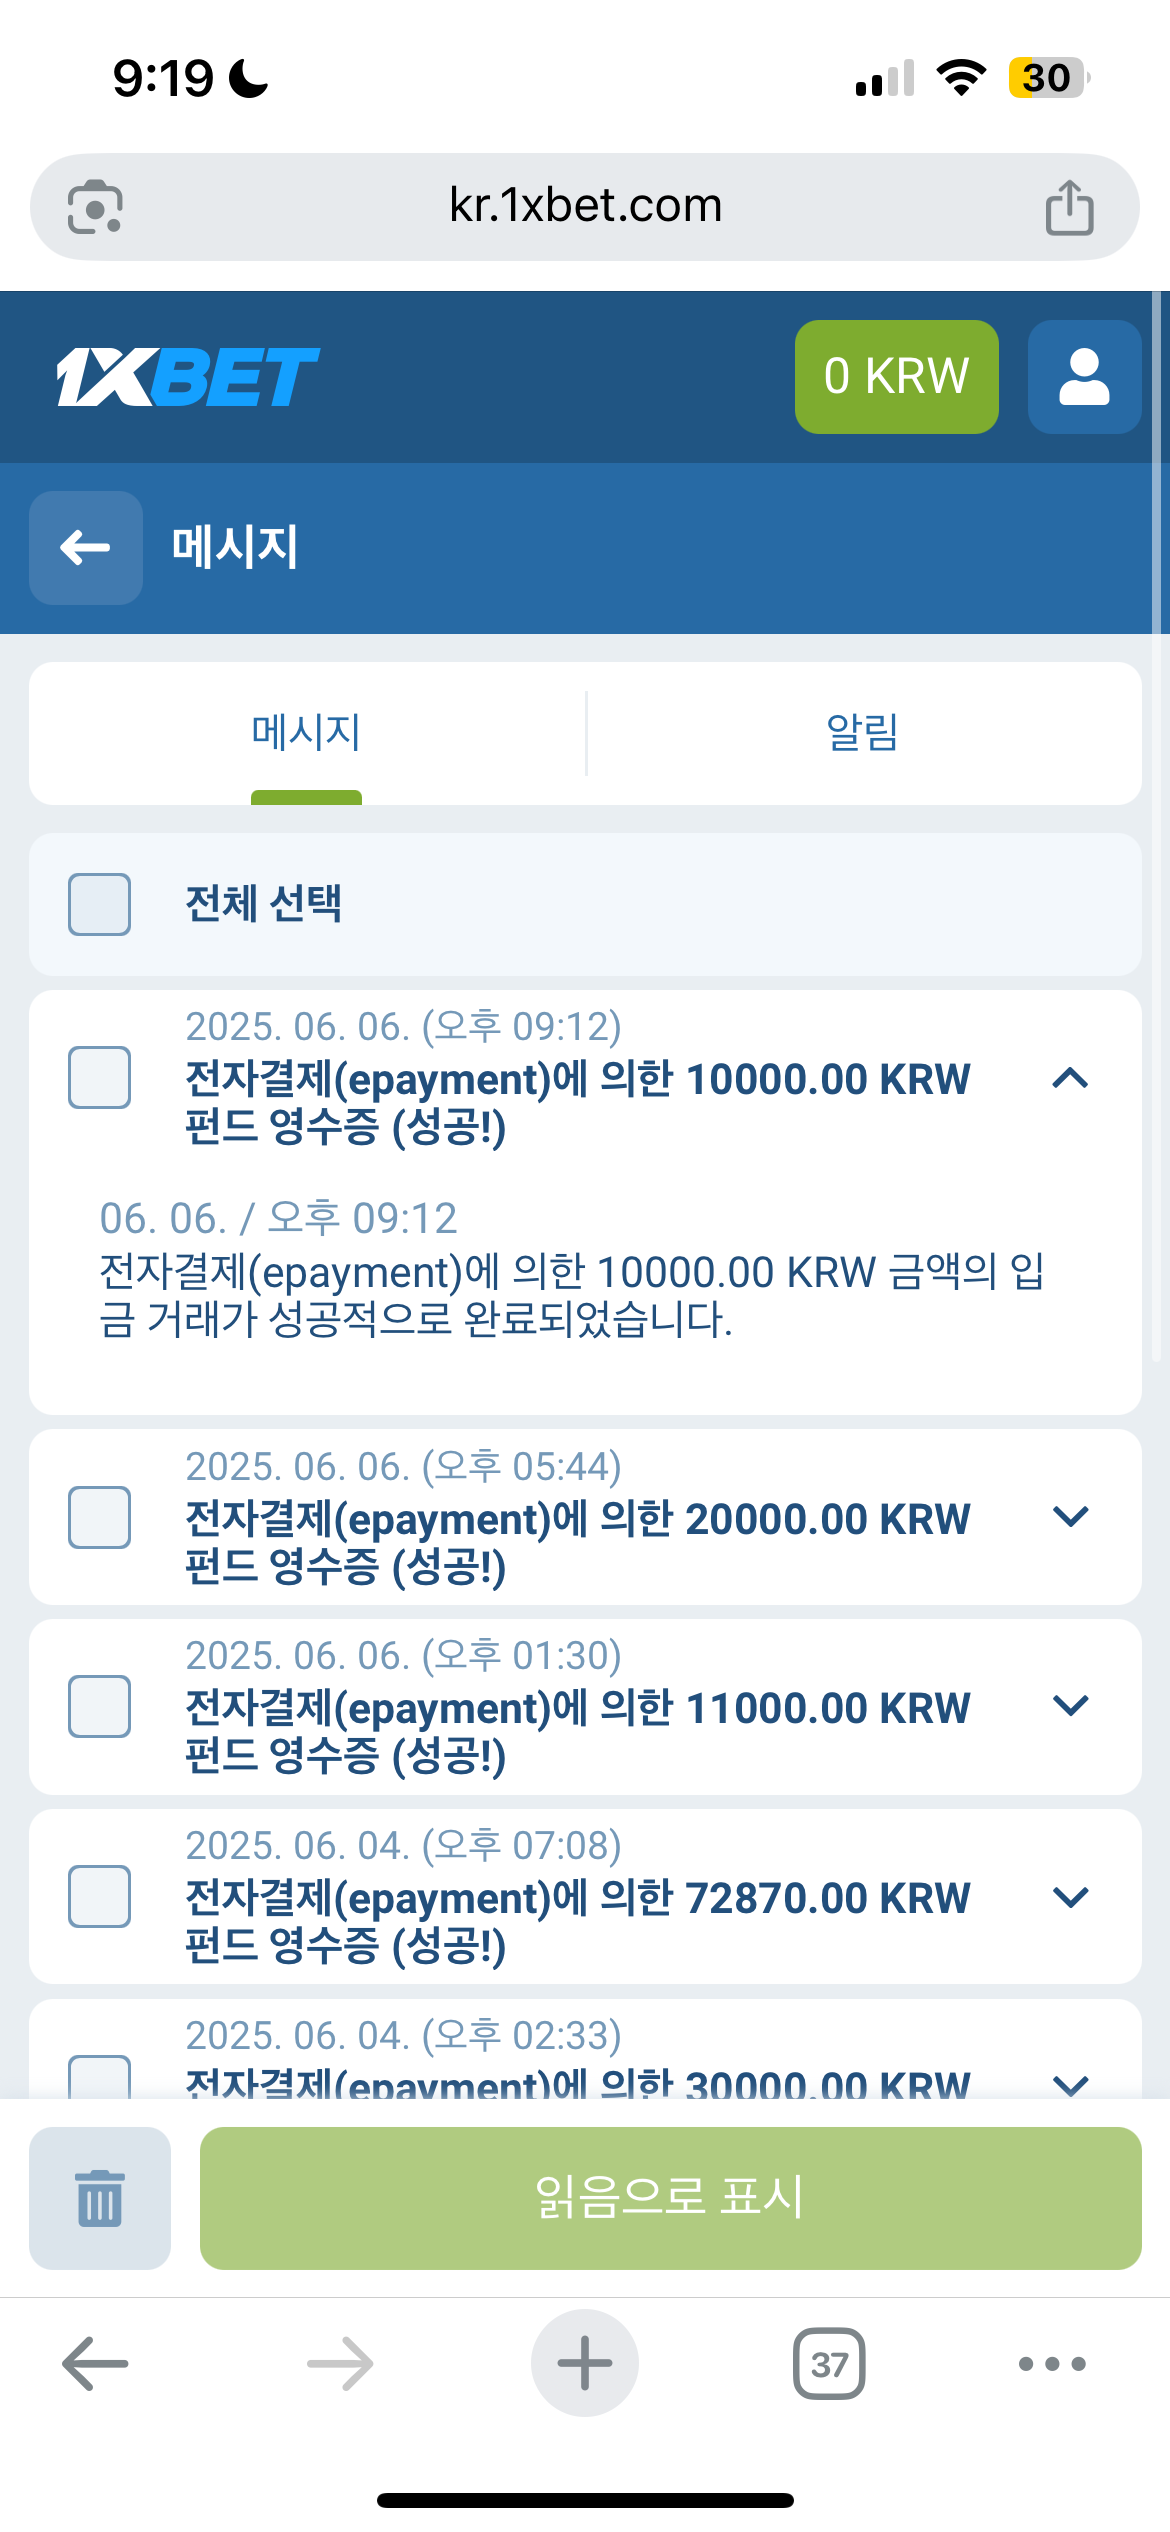Expand the 11000.00 KRW message
1170x2532 pixels.
tap(1070, 1706)
